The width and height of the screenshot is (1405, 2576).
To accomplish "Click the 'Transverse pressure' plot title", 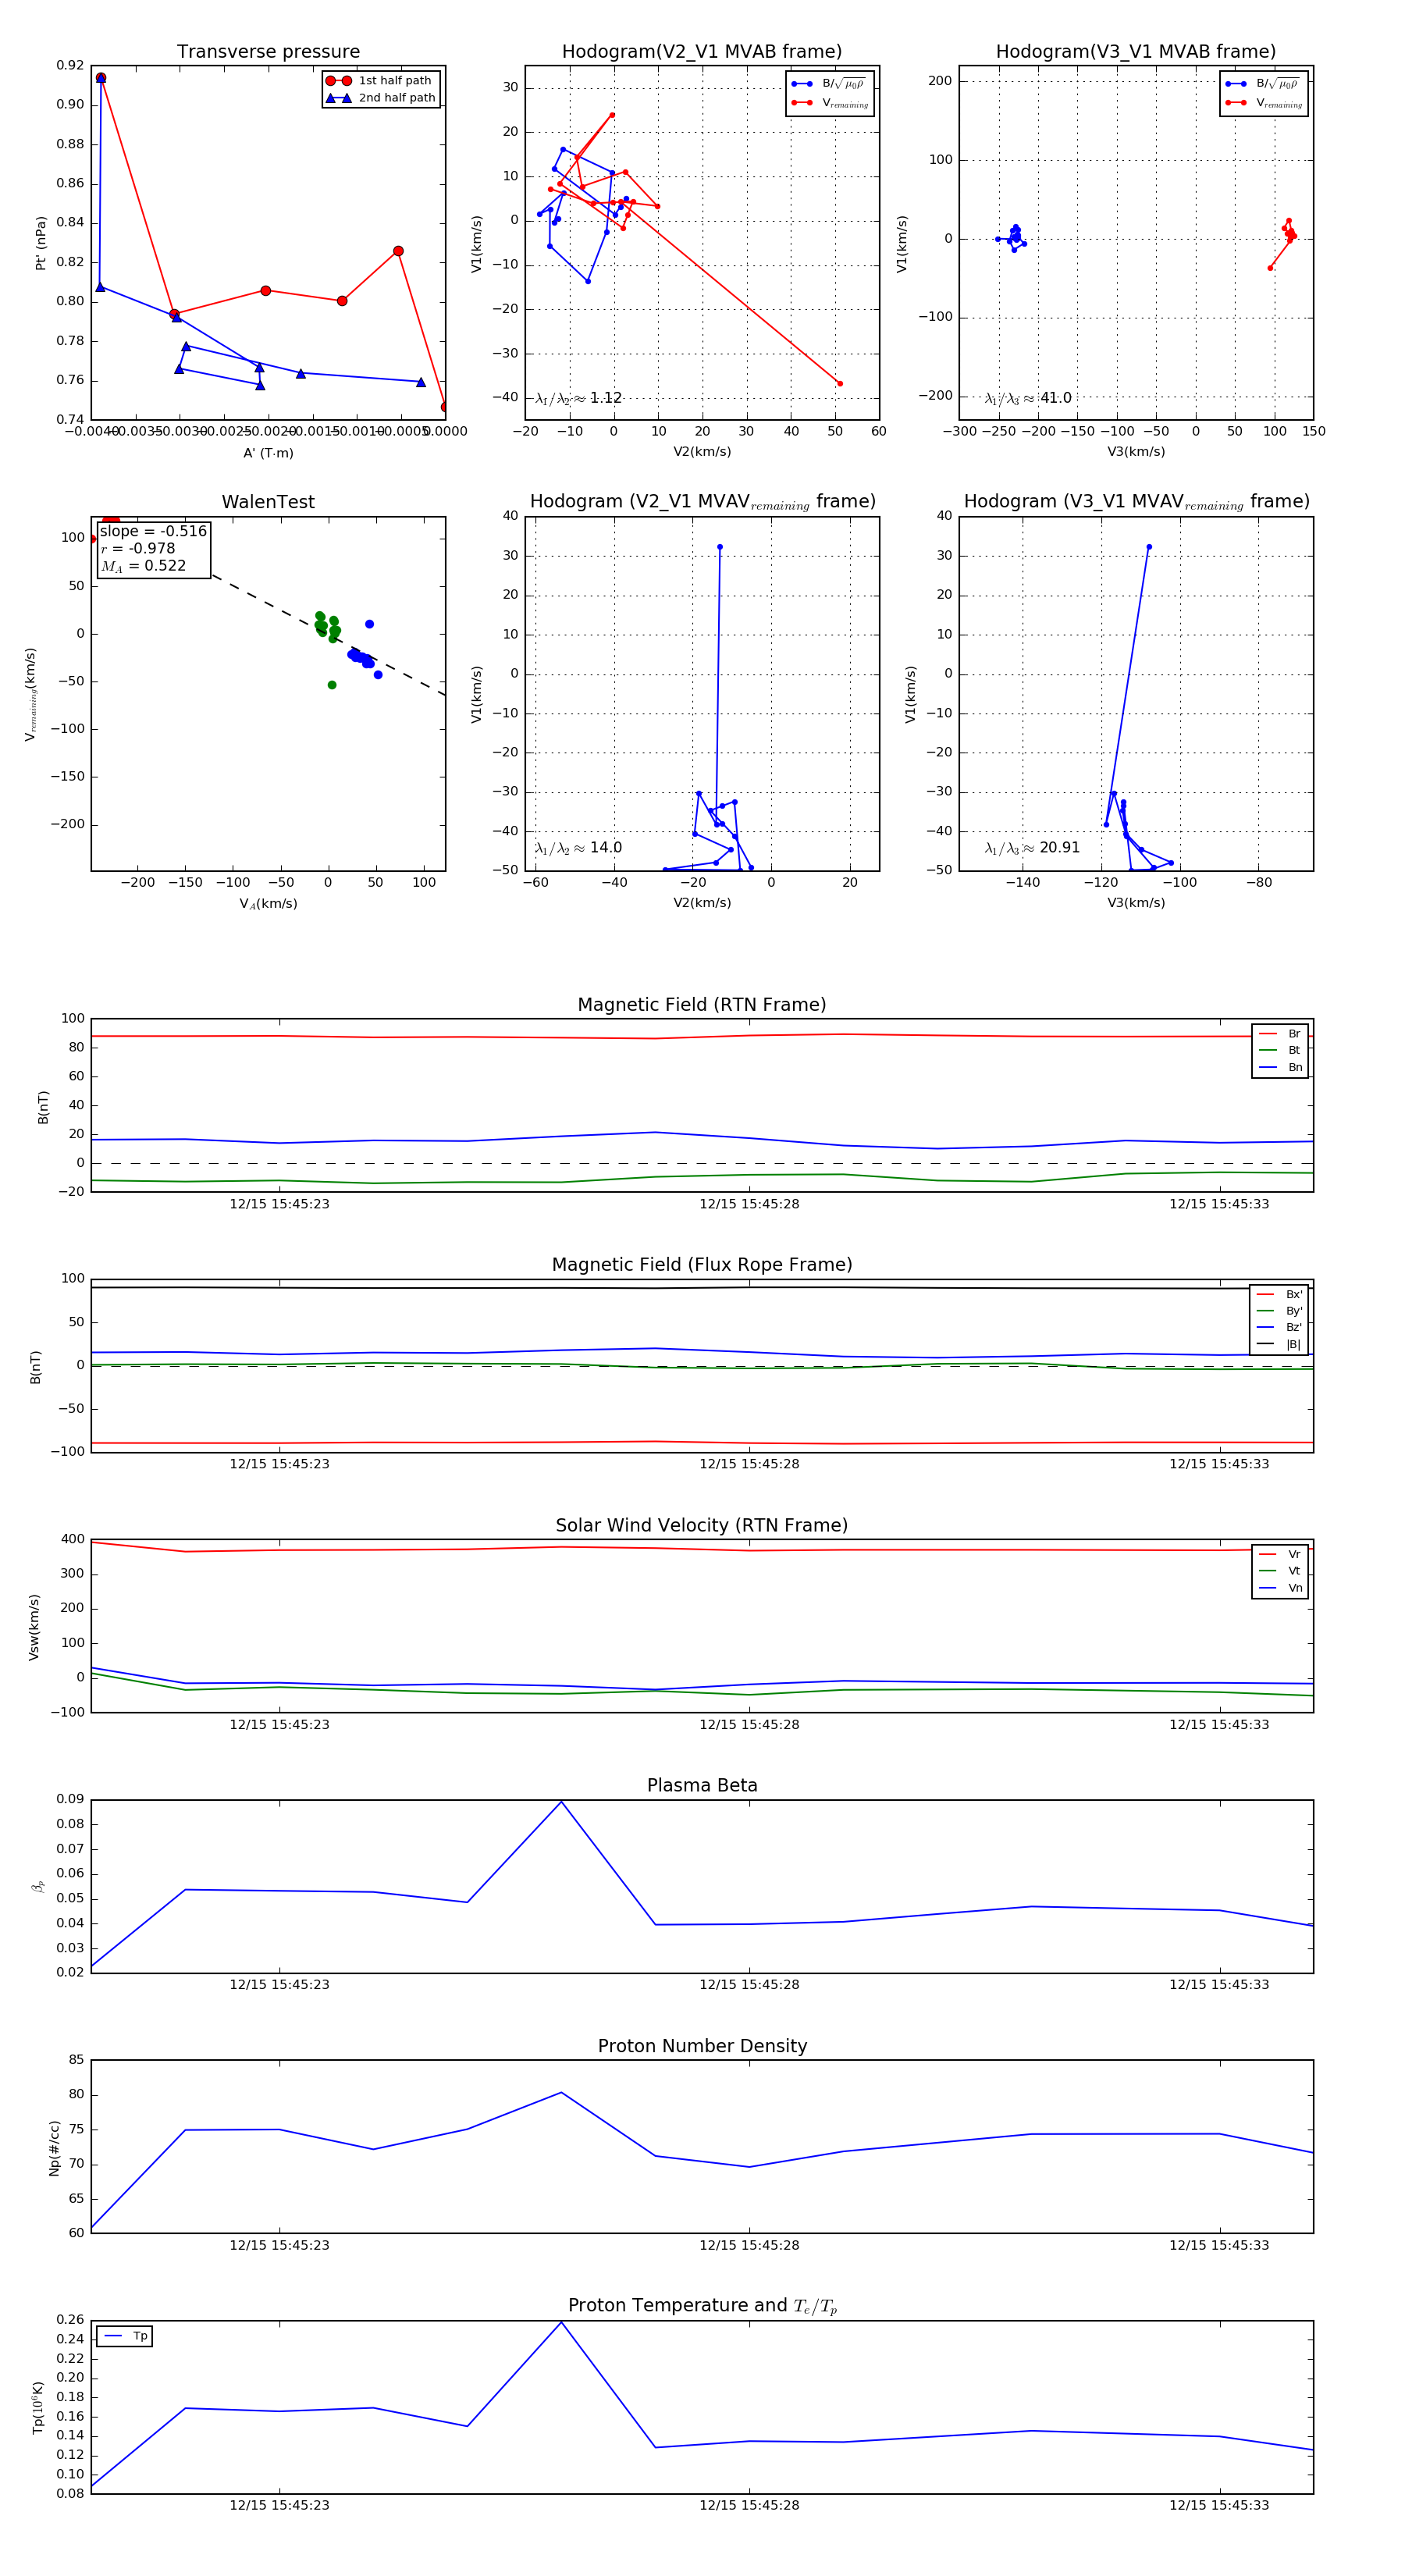I will (268, 52).
